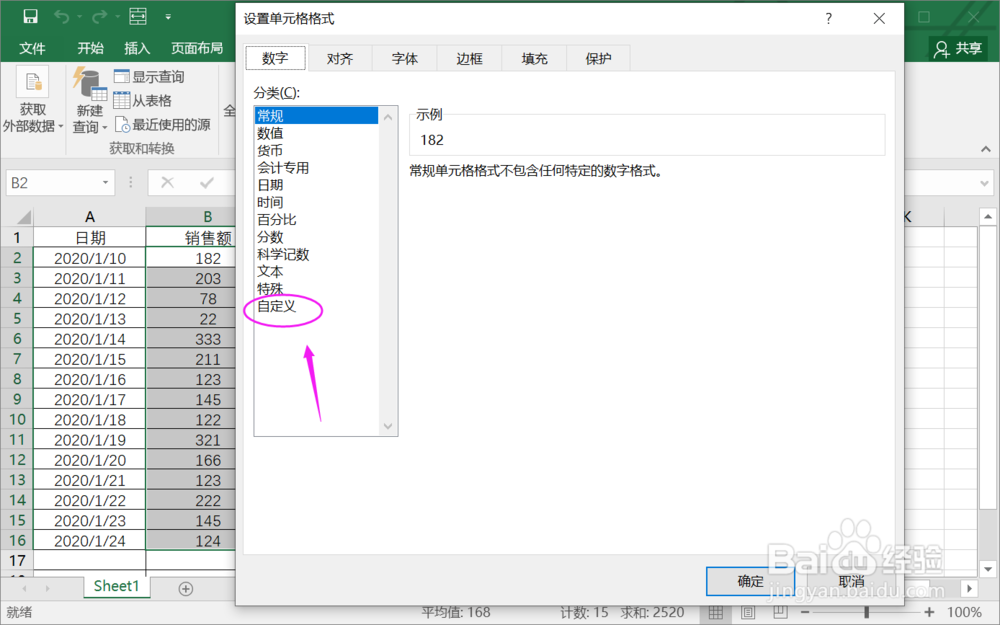Screen dimensions: 1000x625
Task: Open the Name Box dropdown arrow
Action: (x=105, y=183)
